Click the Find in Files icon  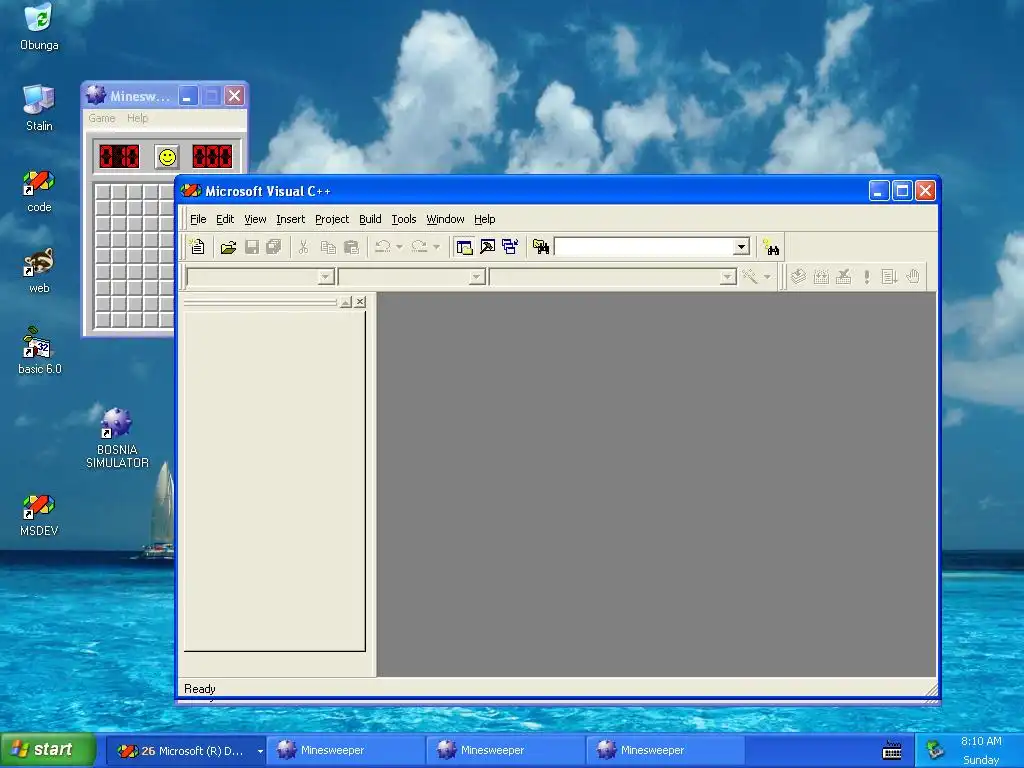(x=541, y=247)
